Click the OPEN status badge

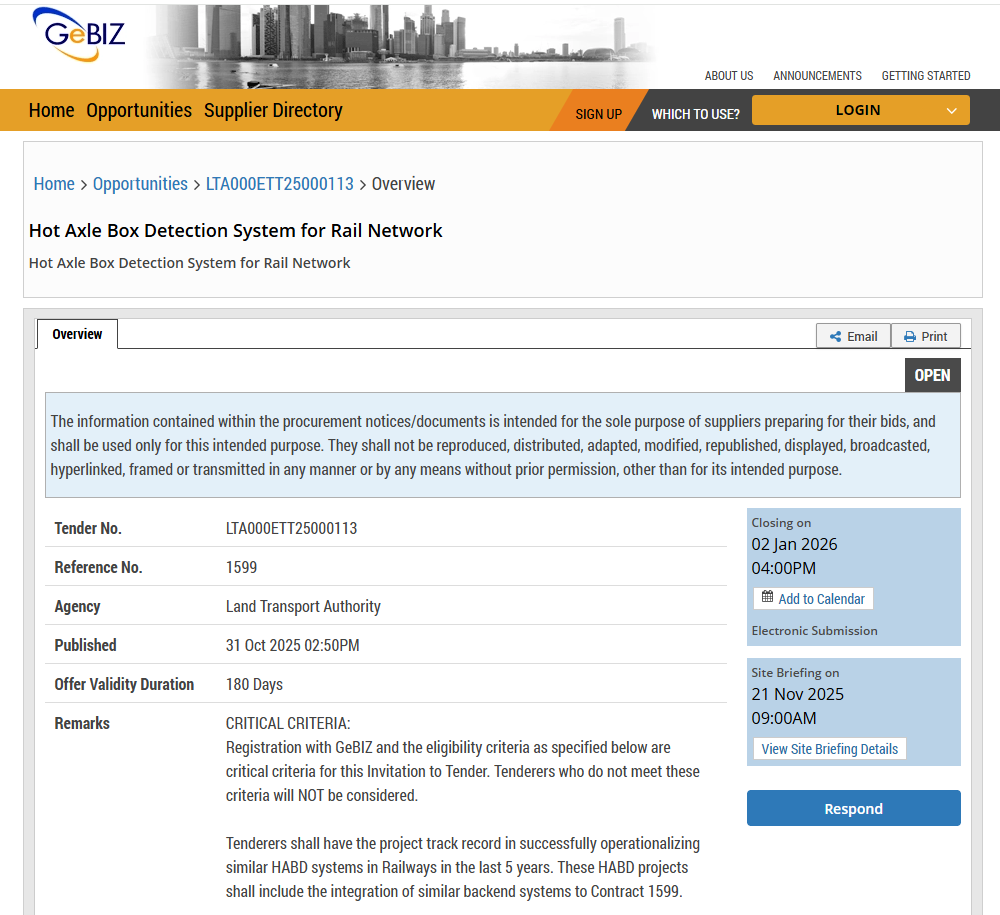point(932,375)
